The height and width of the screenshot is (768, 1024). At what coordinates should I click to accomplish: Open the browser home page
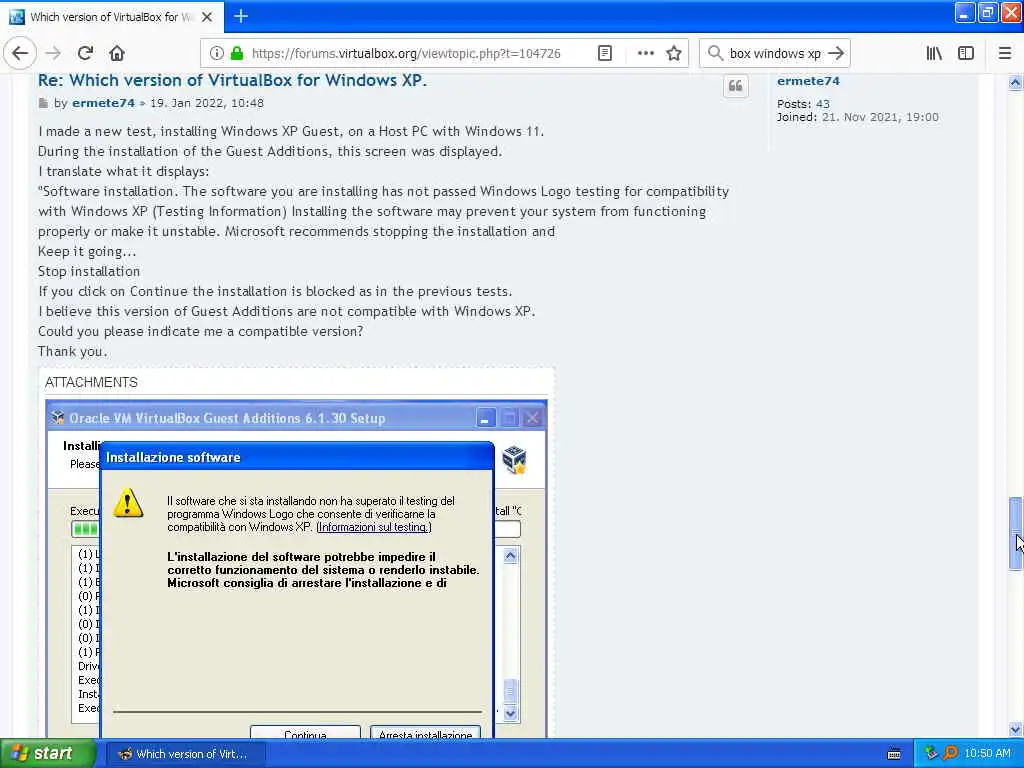pyautogui.click(x=117, y=53)
